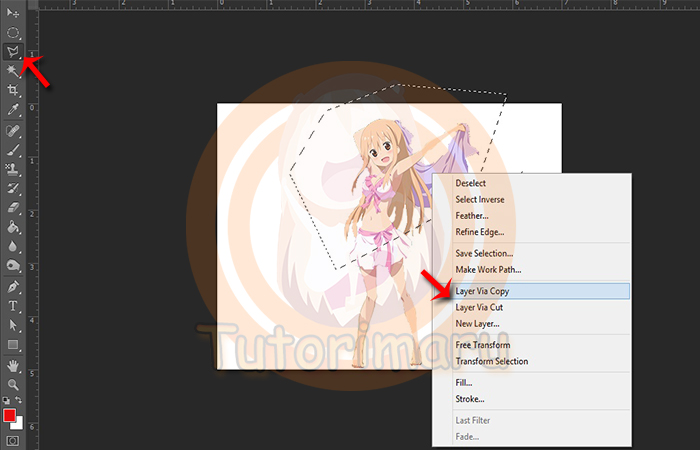The width and height of the screenshot is (700, 450).
Task: Select the Pen tool
Action: tap(12, 287)
